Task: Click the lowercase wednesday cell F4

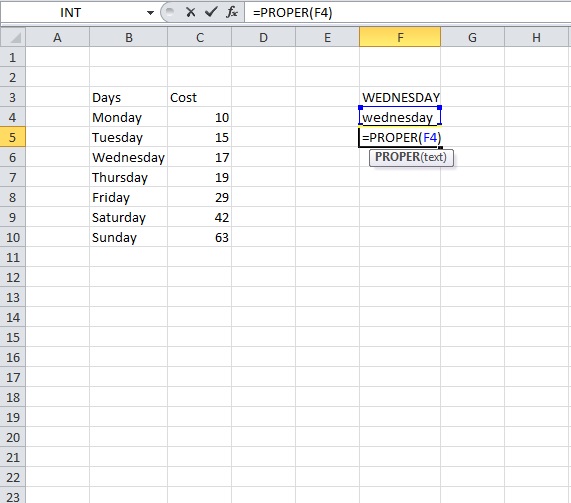Action: click(x=400, y=117)
